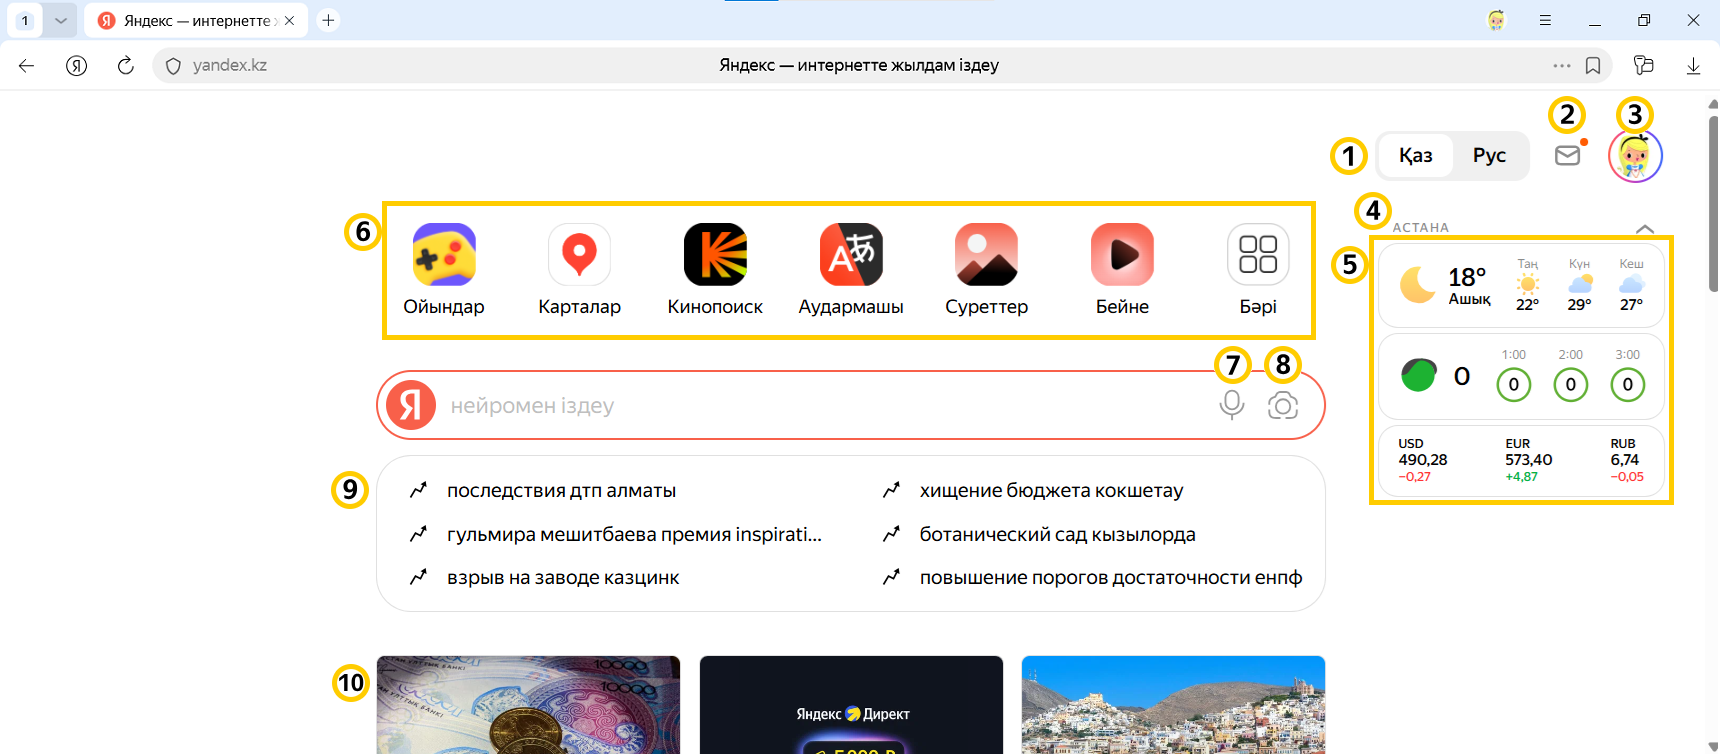Expand the tab groups dropdown arrow

60,20
